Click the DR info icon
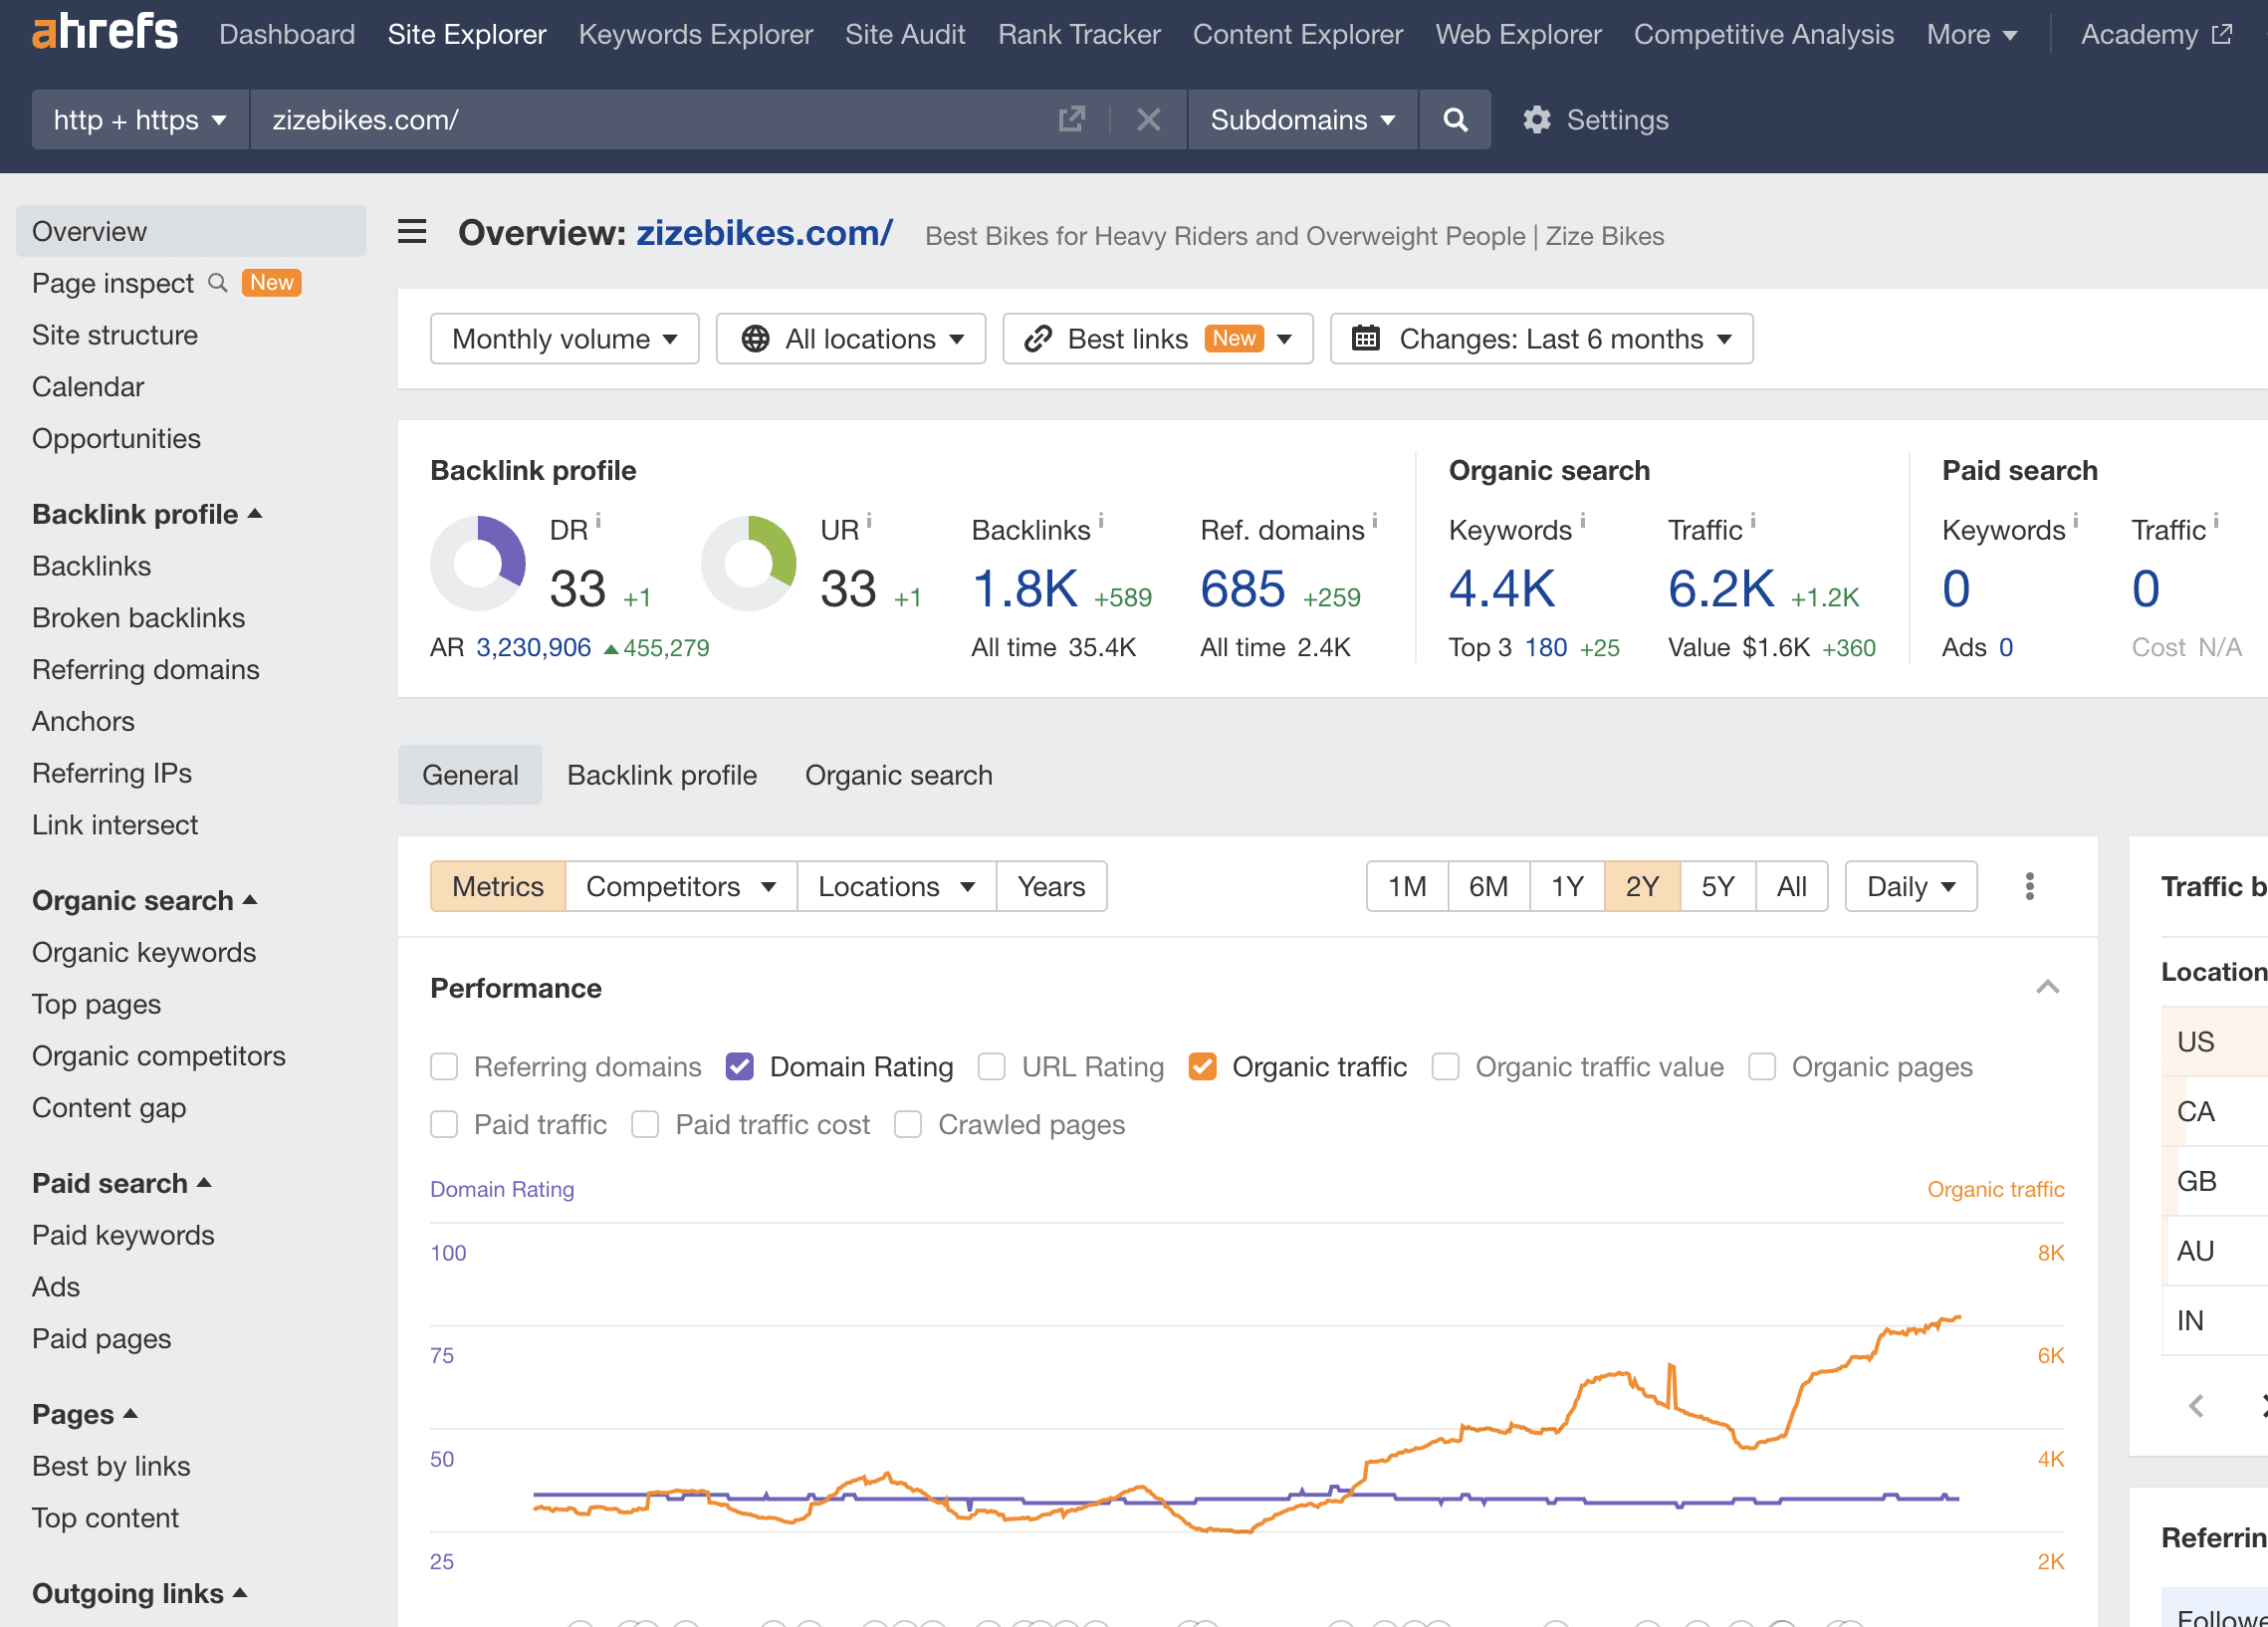Screen dimensions: 2268x1627 598,520
